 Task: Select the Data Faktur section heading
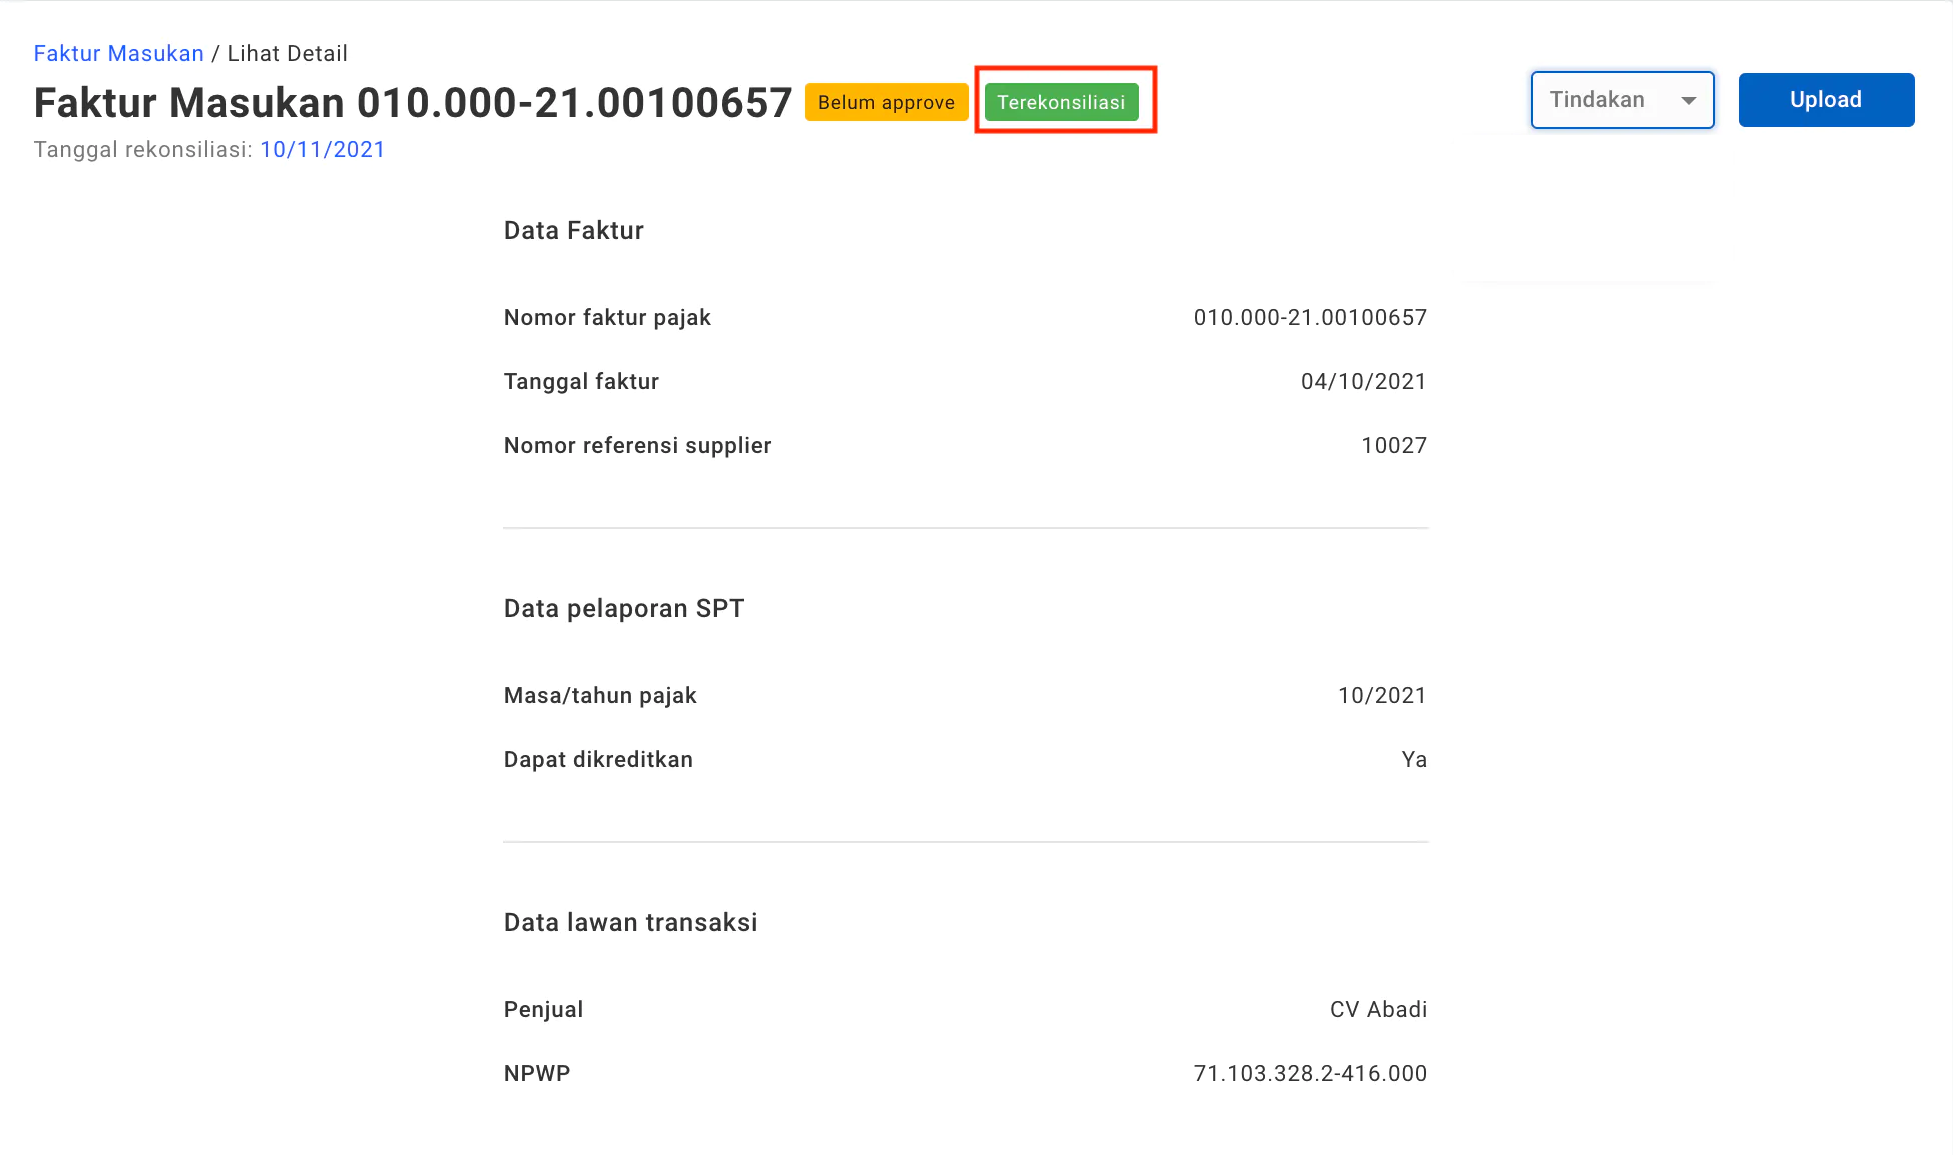pyautogui.click(x=573, y=230)
